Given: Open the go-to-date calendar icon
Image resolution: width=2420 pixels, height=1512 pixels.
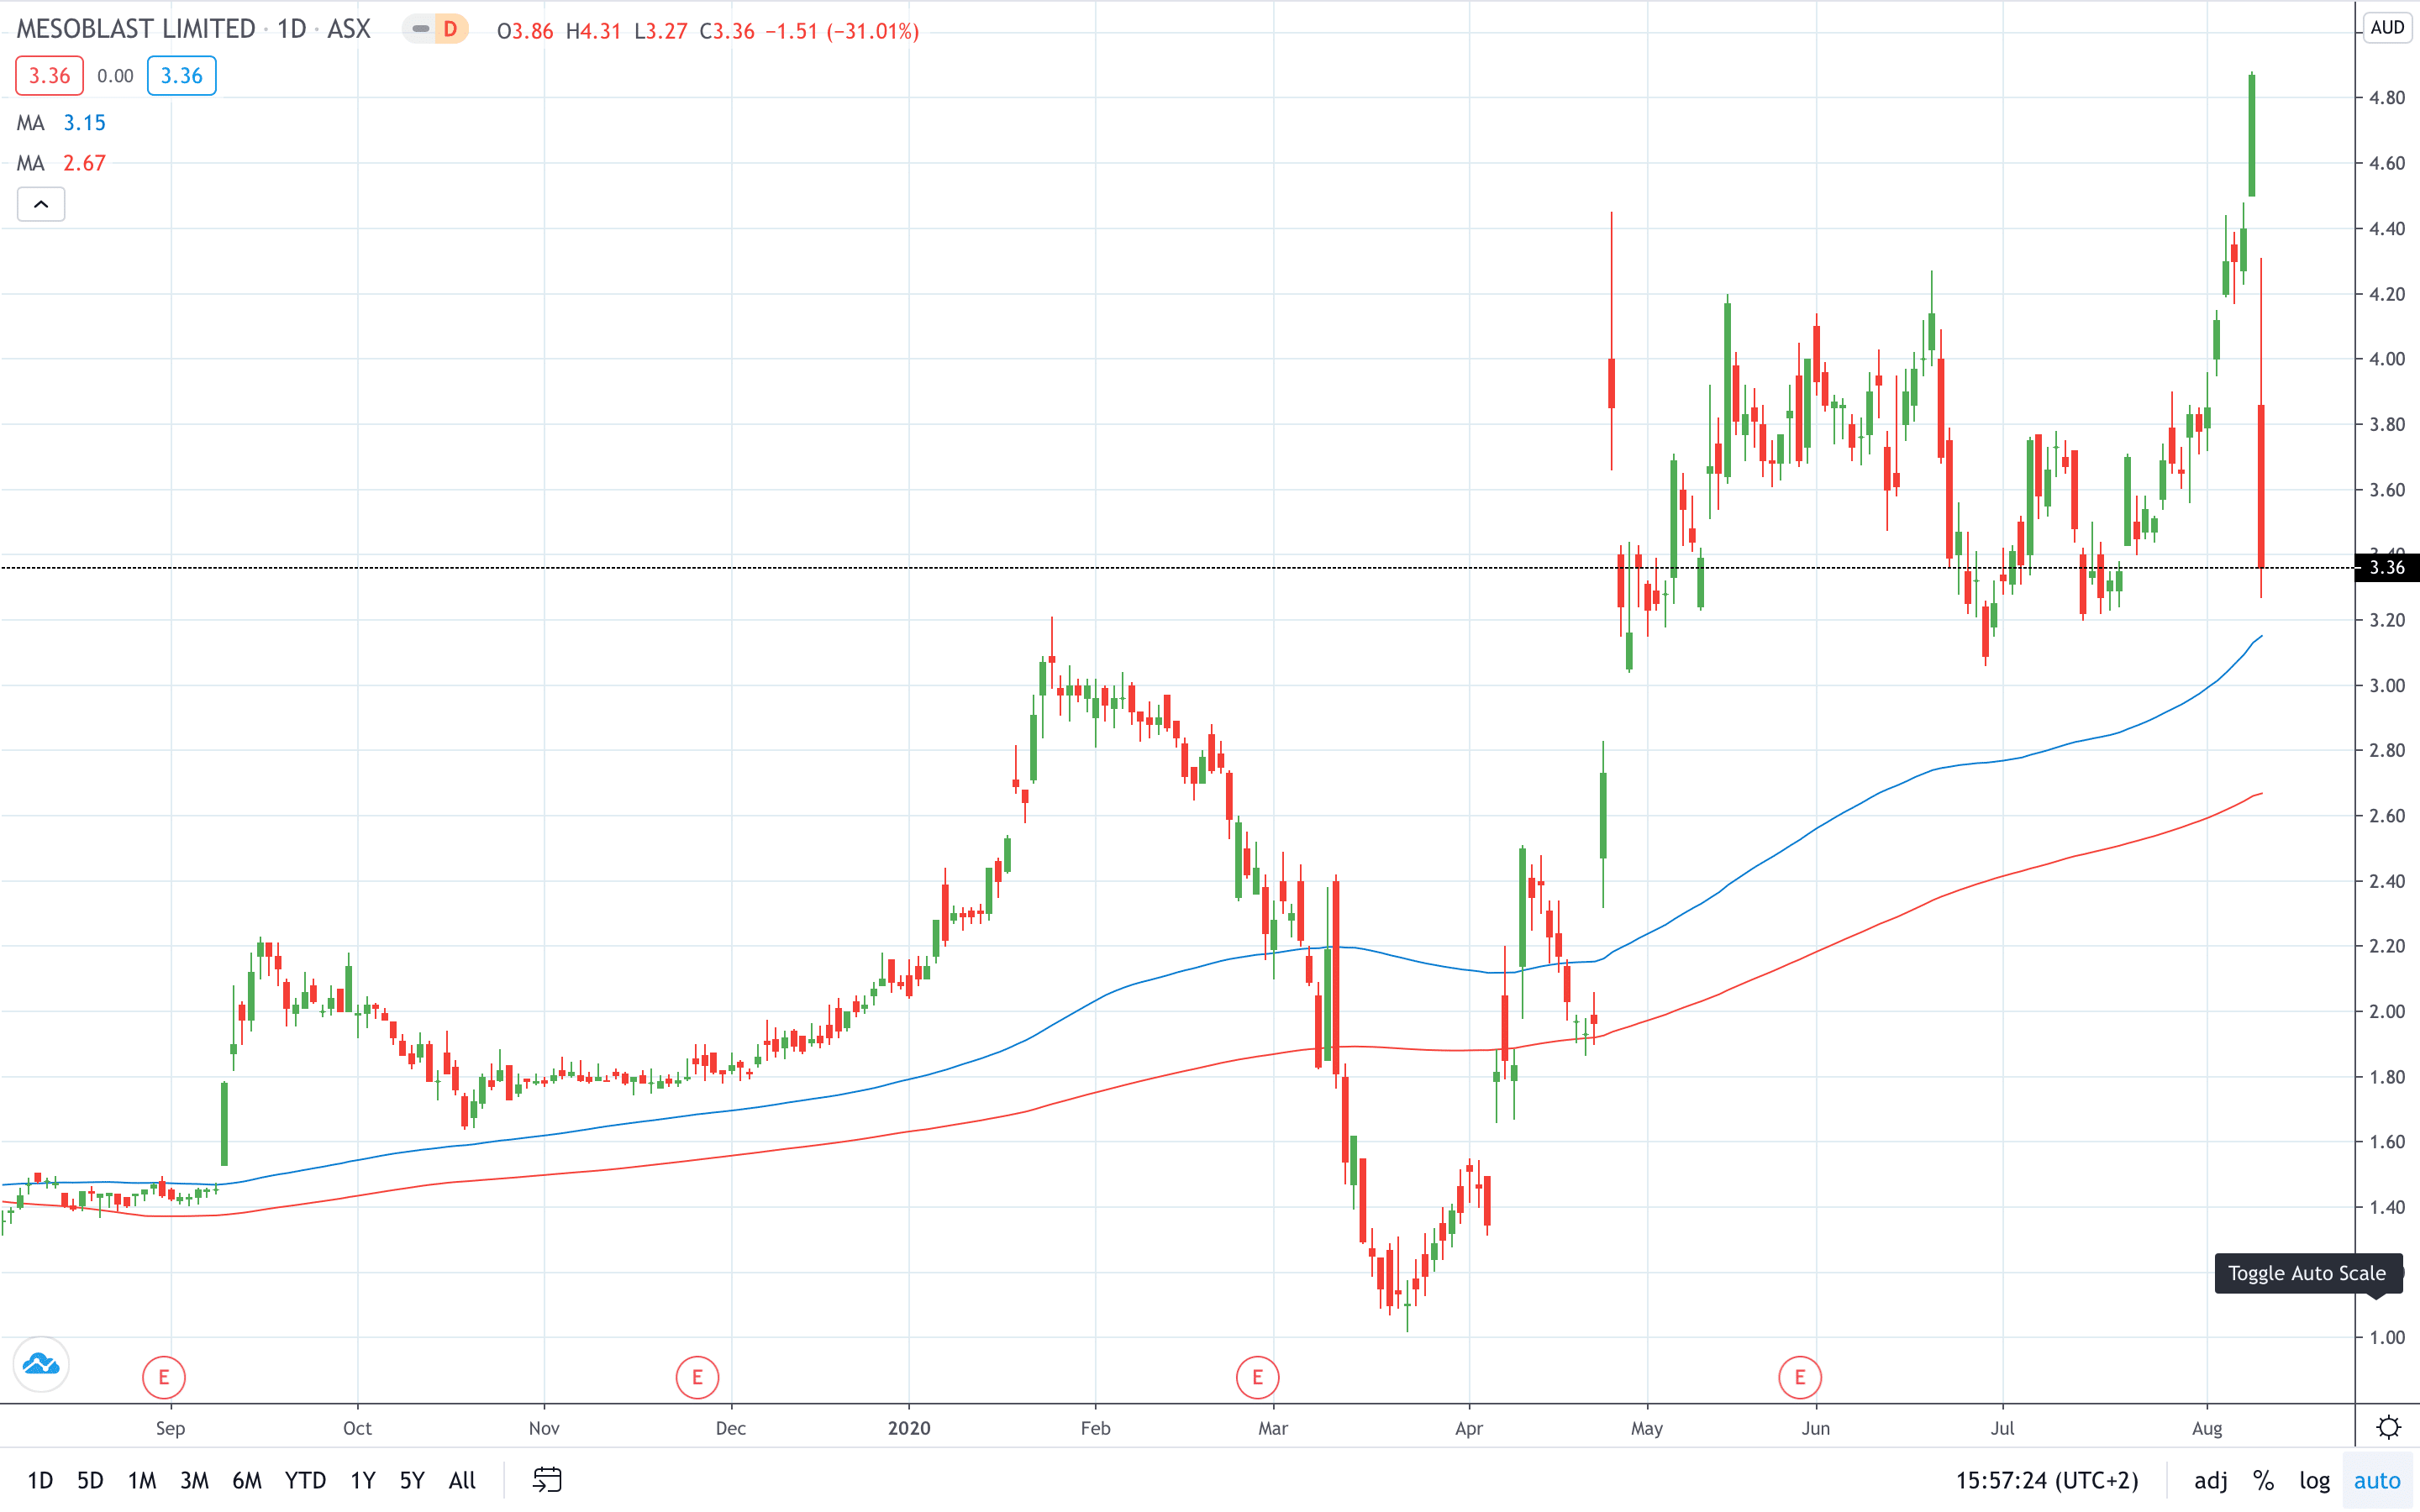Looking at the screenshot, I should [547, 1480].
